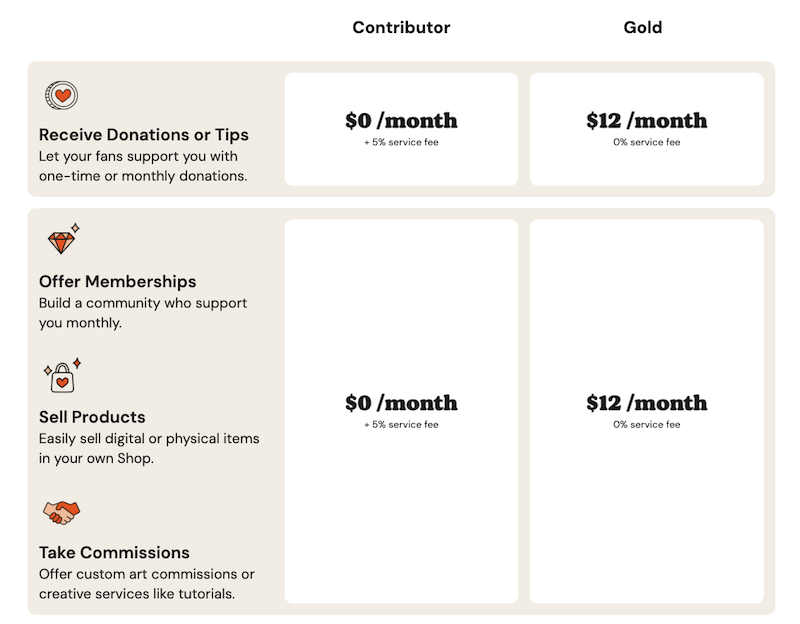This screenshot has width=800, height=624.
Task: Open the Sell Products heading
Action: pyautogui.click(x=92, y=417)
